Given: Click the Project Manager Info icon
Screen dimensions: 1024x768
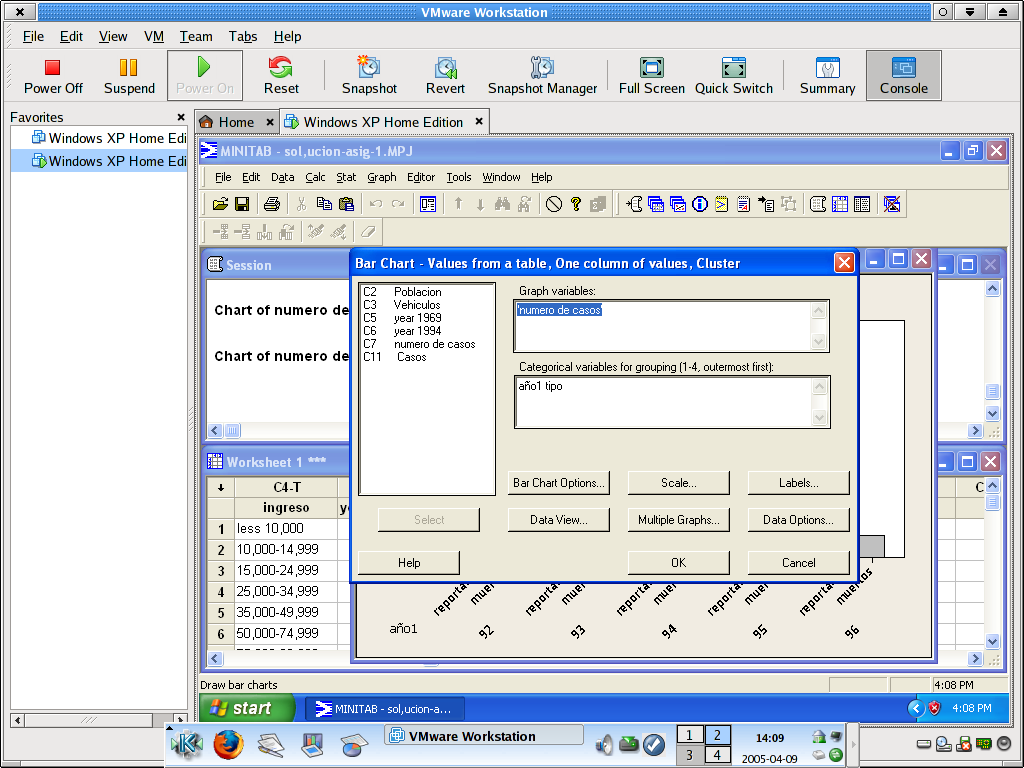Looking at the screenshot, I should tap(699, 204).
